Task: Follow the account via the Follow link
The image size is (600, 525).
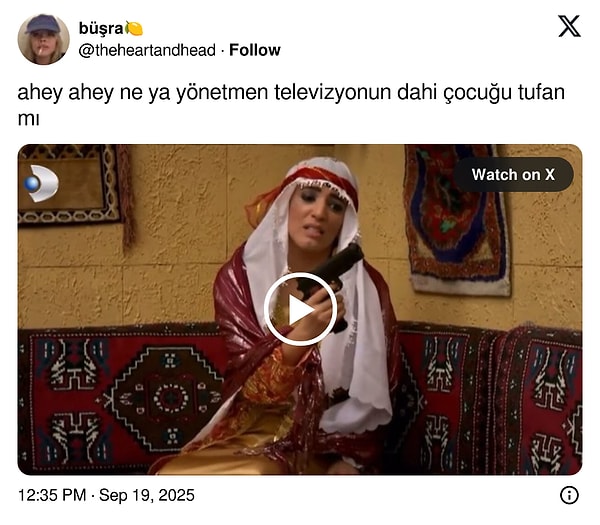Action: pos(254,50)
